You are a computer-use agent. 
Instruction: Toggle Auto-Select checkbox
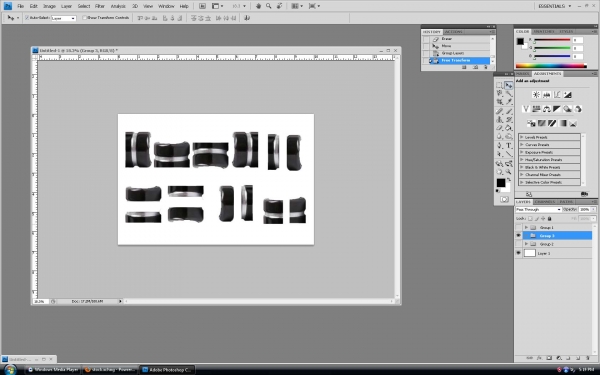(27, 18)
